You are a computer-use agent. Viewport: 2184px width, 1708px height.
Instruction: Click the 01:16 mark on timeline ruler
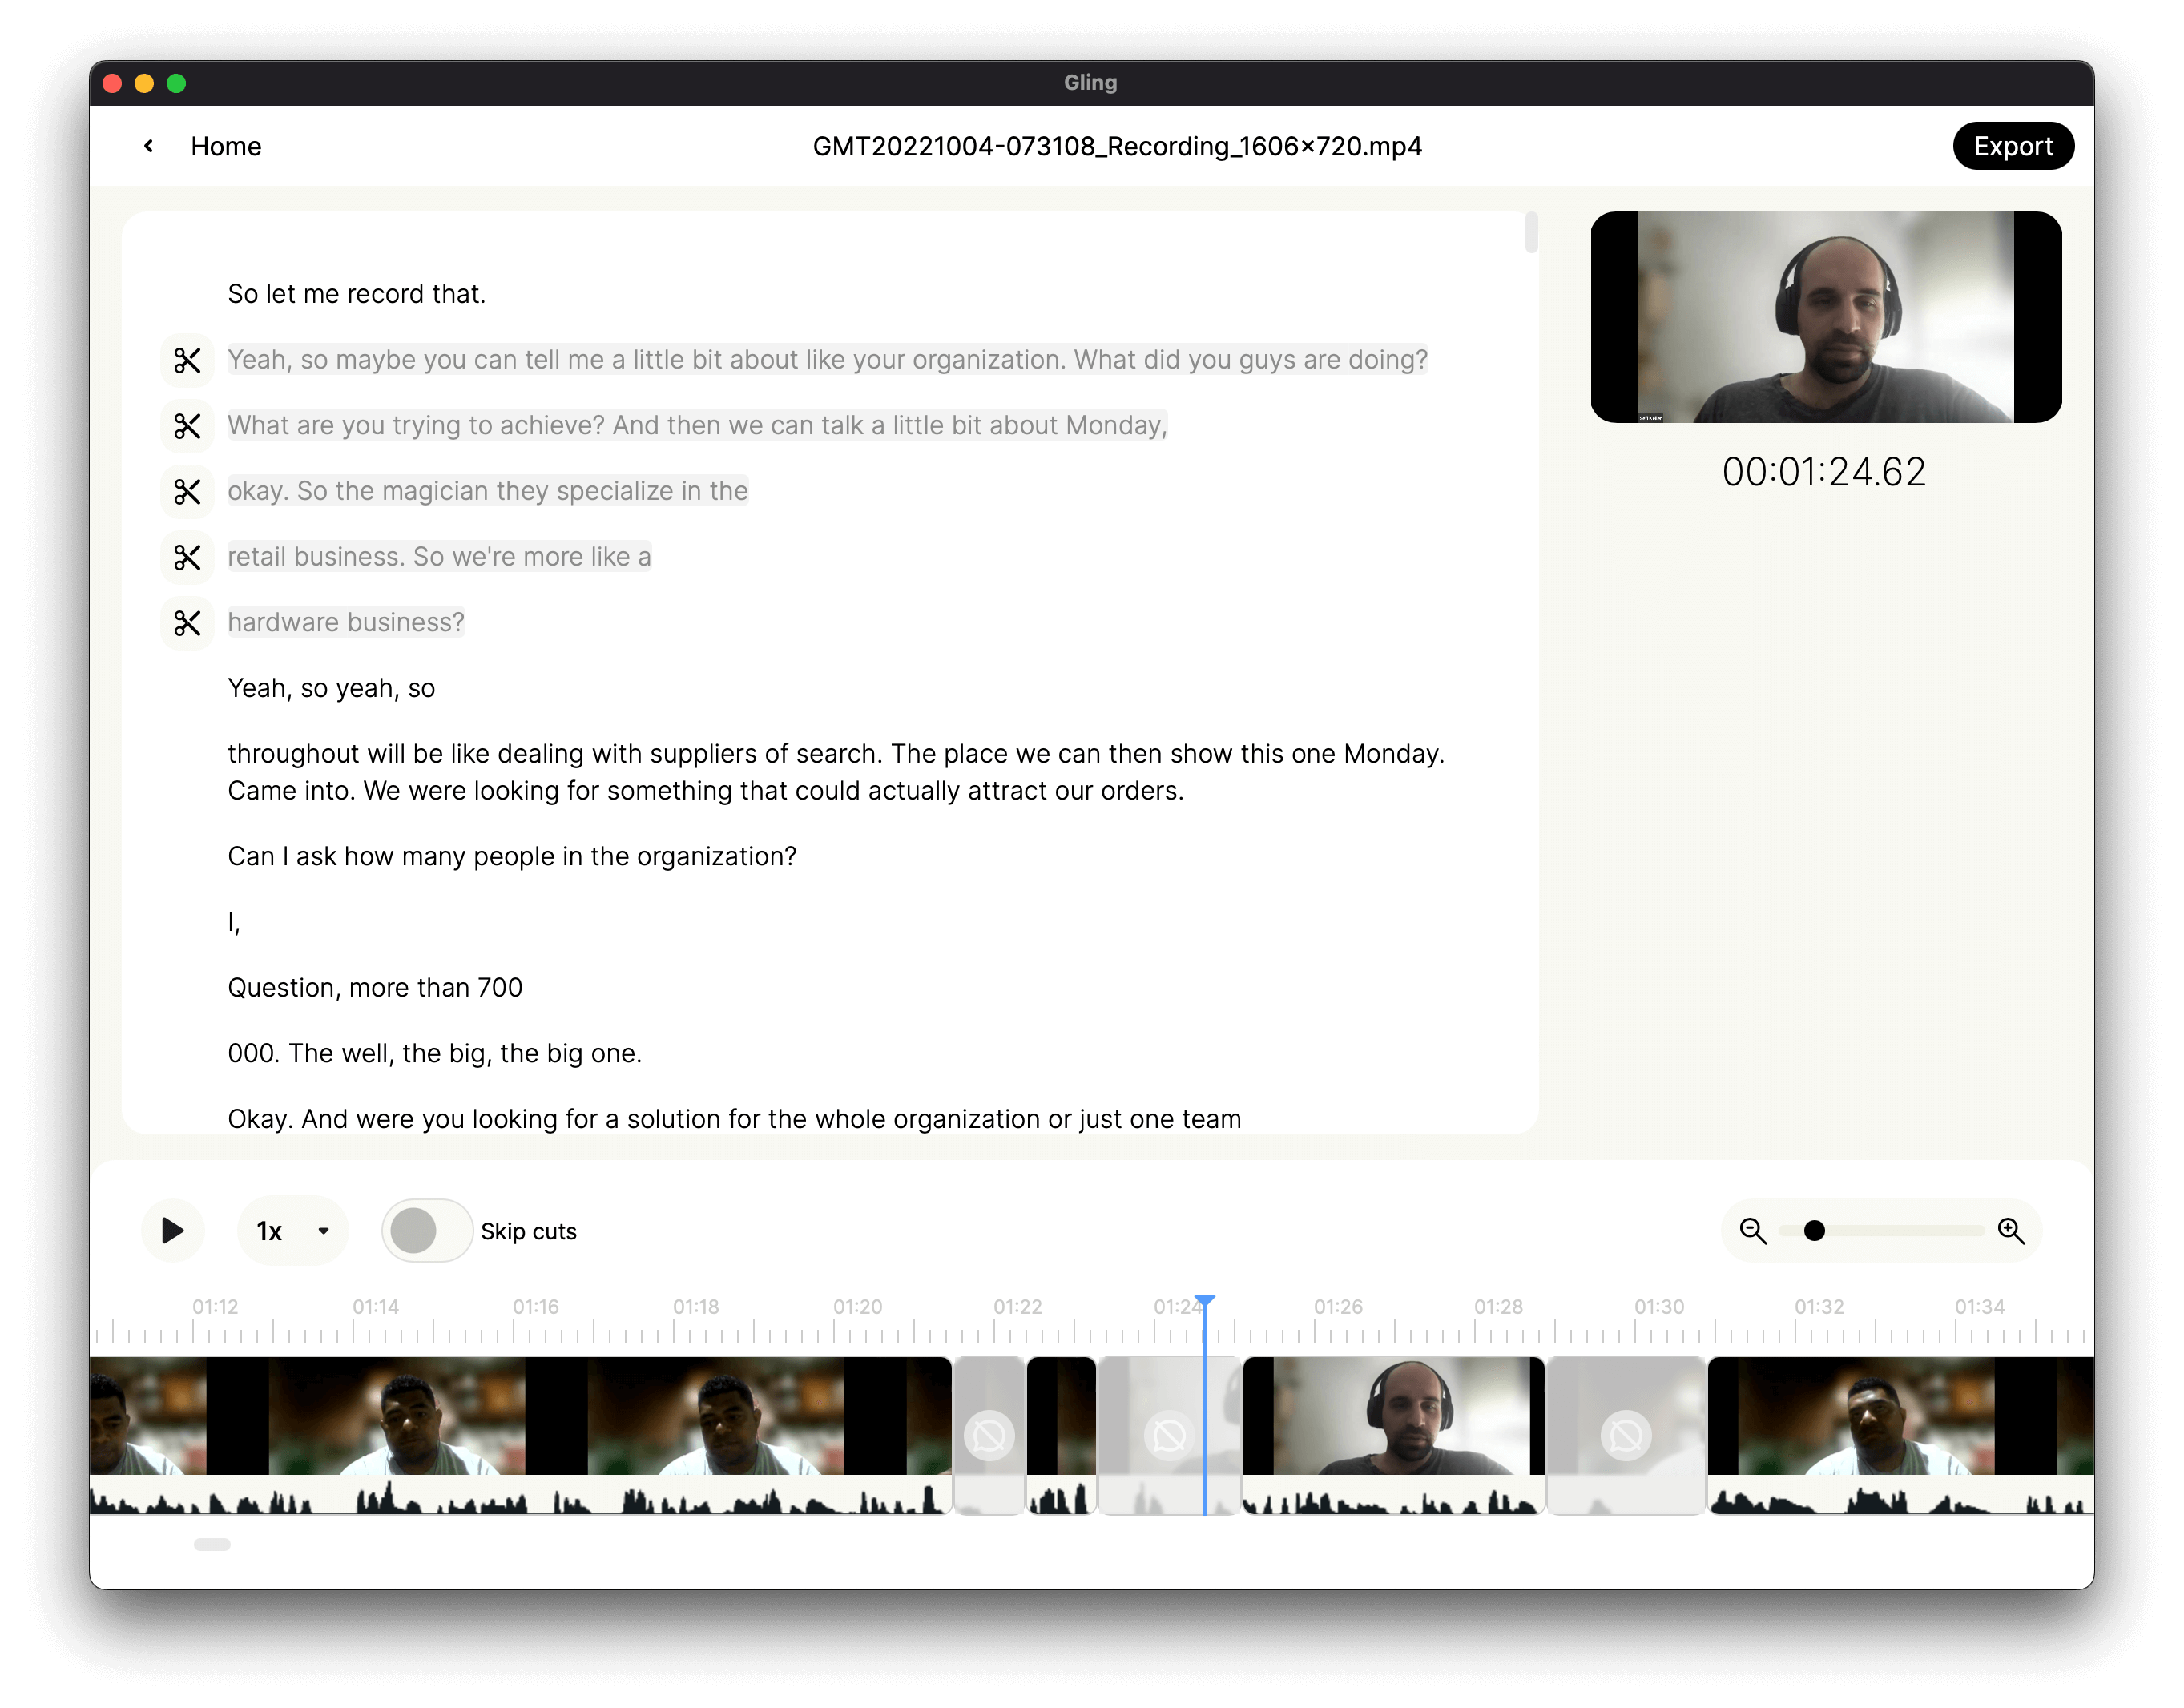tap(536, 1307)
